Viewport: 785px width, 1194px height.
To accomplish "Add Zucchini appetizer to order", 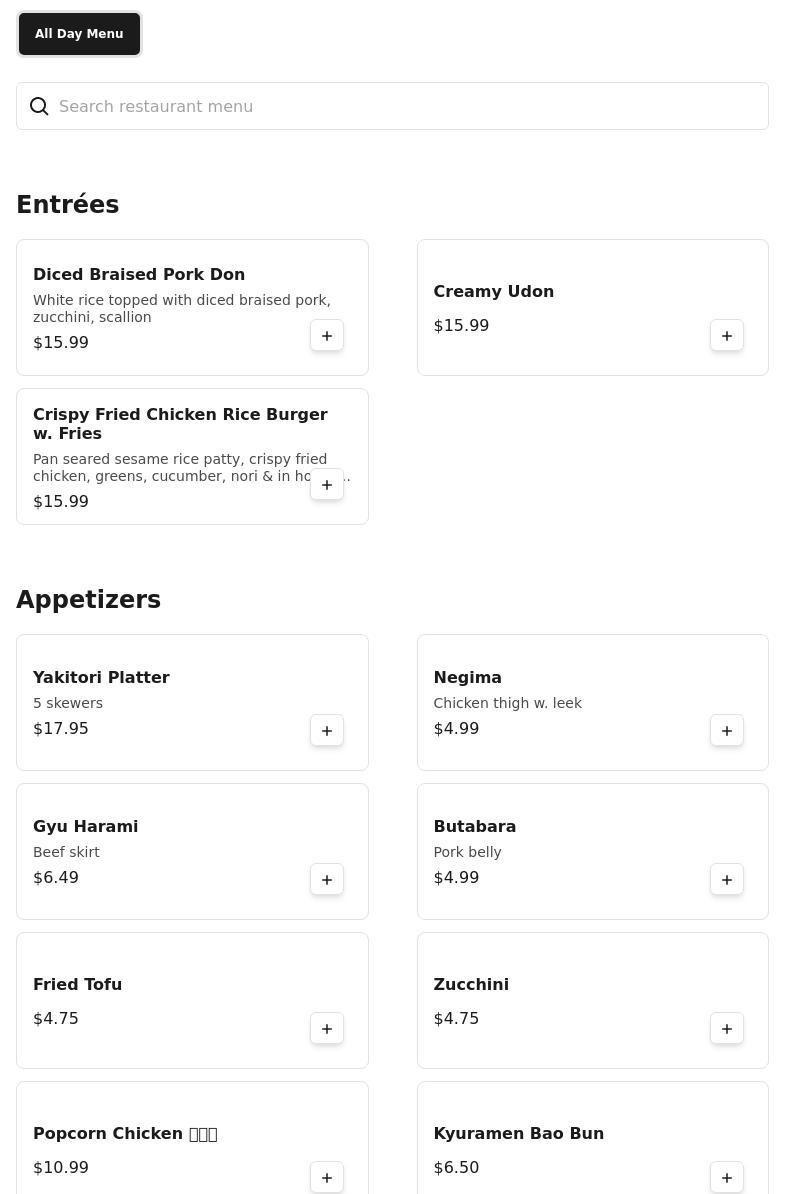I will tap(727, 1029).
